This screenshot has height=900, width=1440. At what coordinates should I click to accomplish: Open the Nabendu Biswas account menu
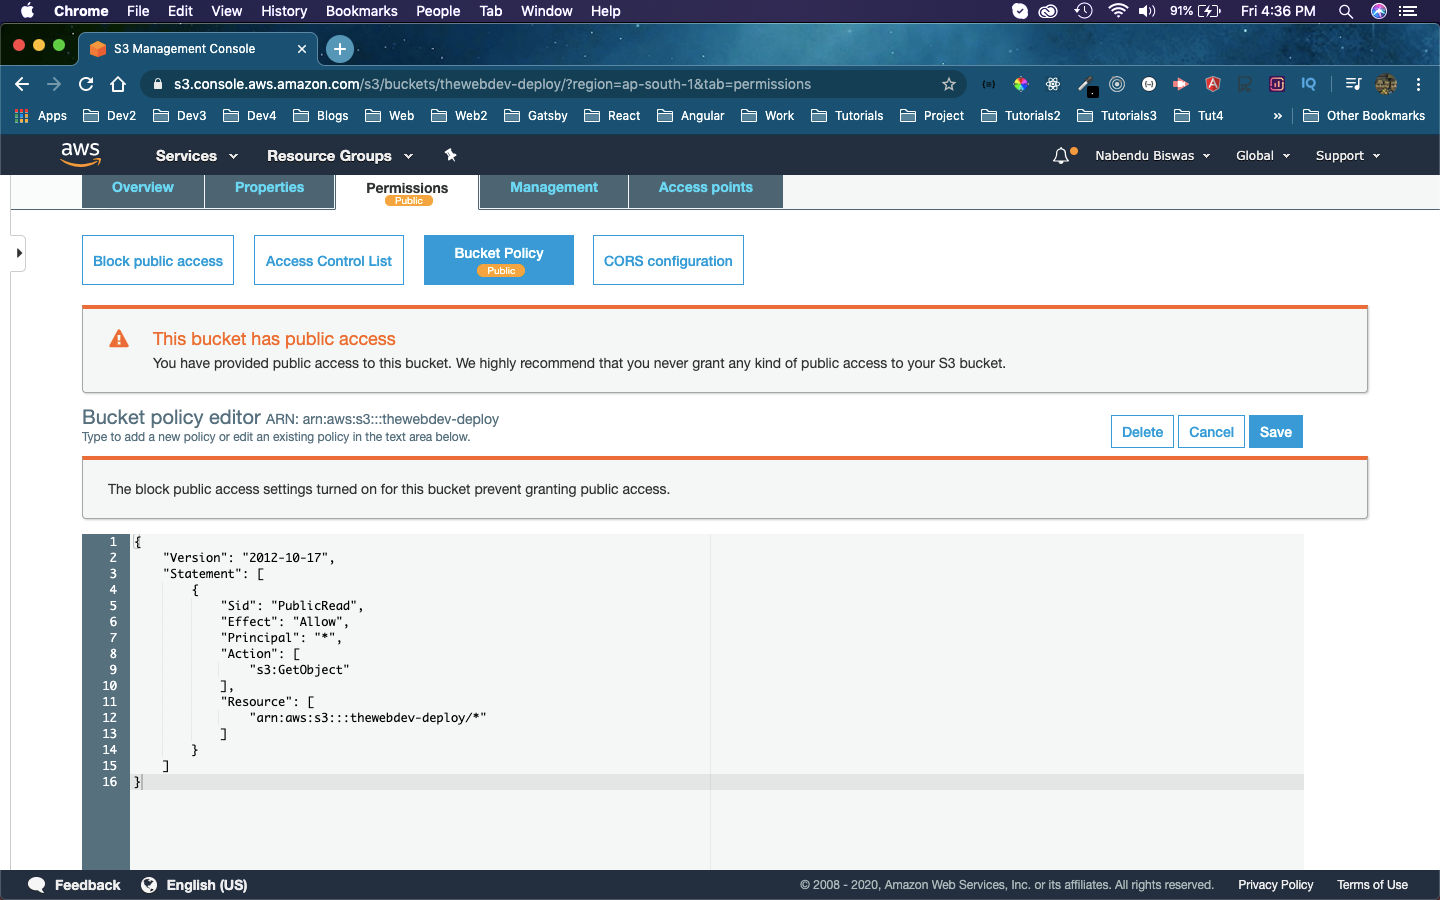(1153, 156)
